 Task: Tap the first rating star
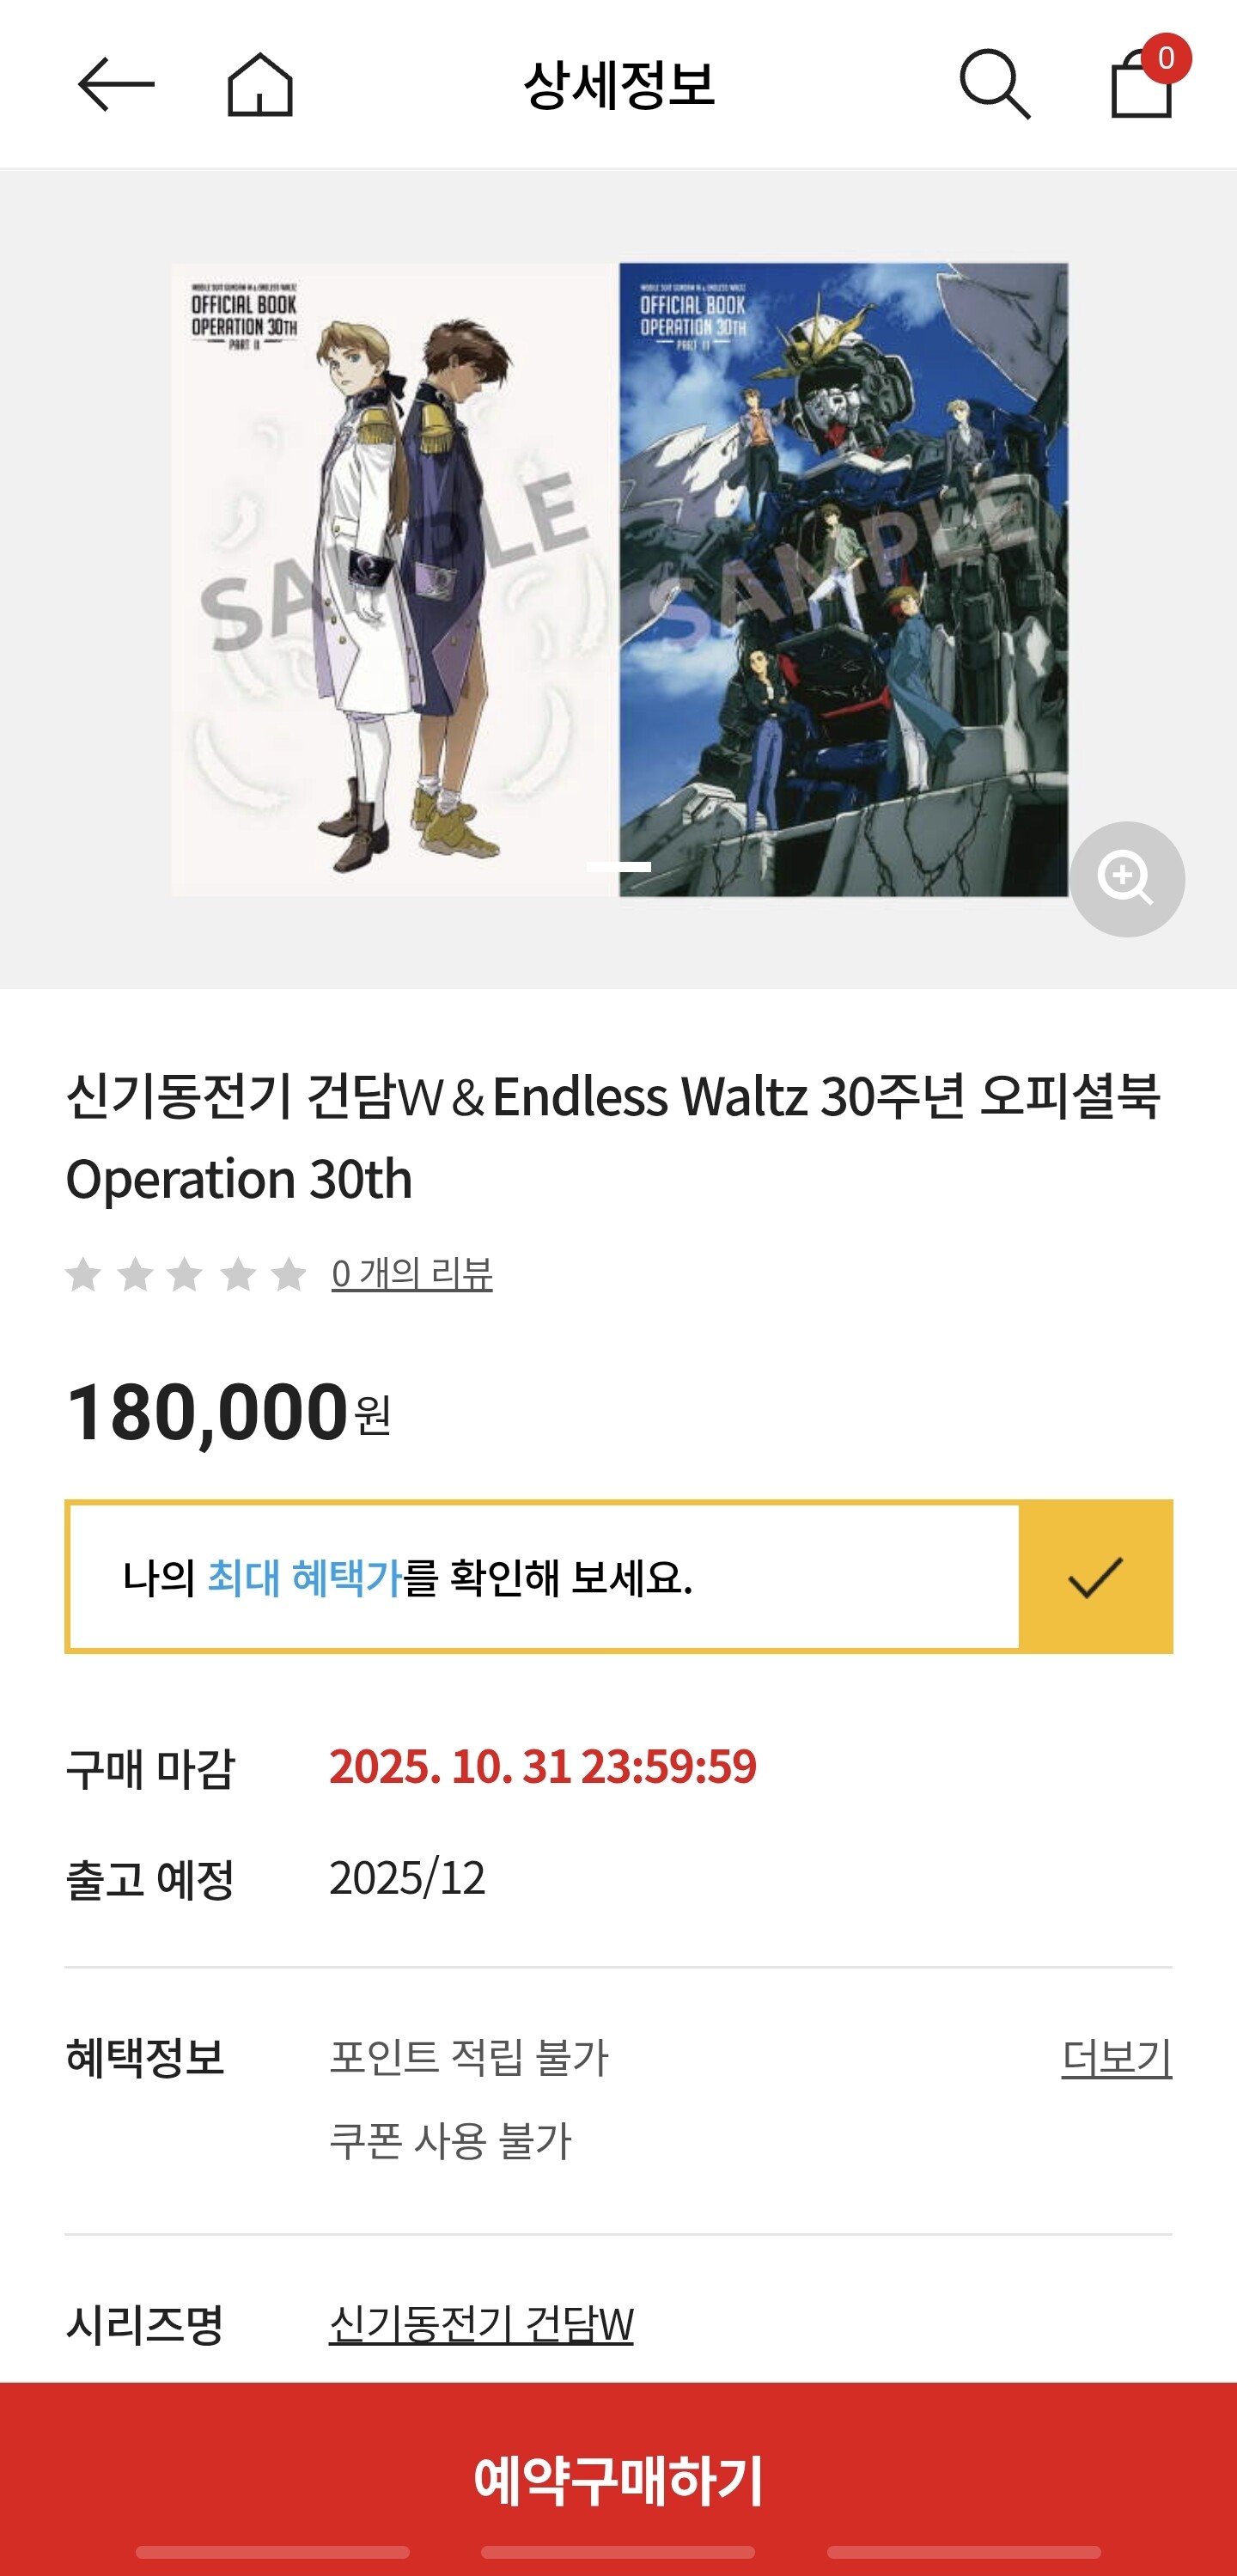pyautogui.click(x=83, y=1274)
